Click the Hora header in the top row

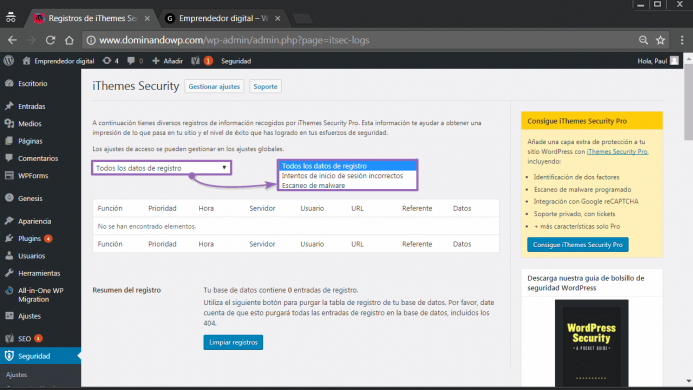click(206, 208)
